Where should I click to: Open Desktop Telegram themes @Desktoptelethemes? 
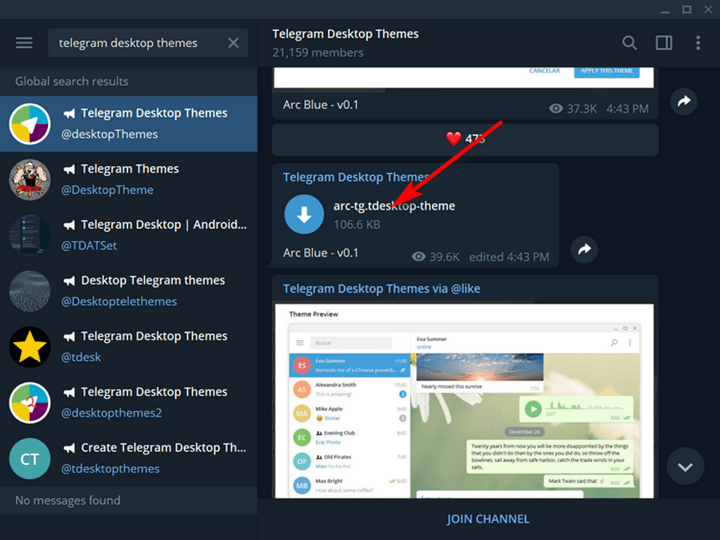(x=129, y=291)
